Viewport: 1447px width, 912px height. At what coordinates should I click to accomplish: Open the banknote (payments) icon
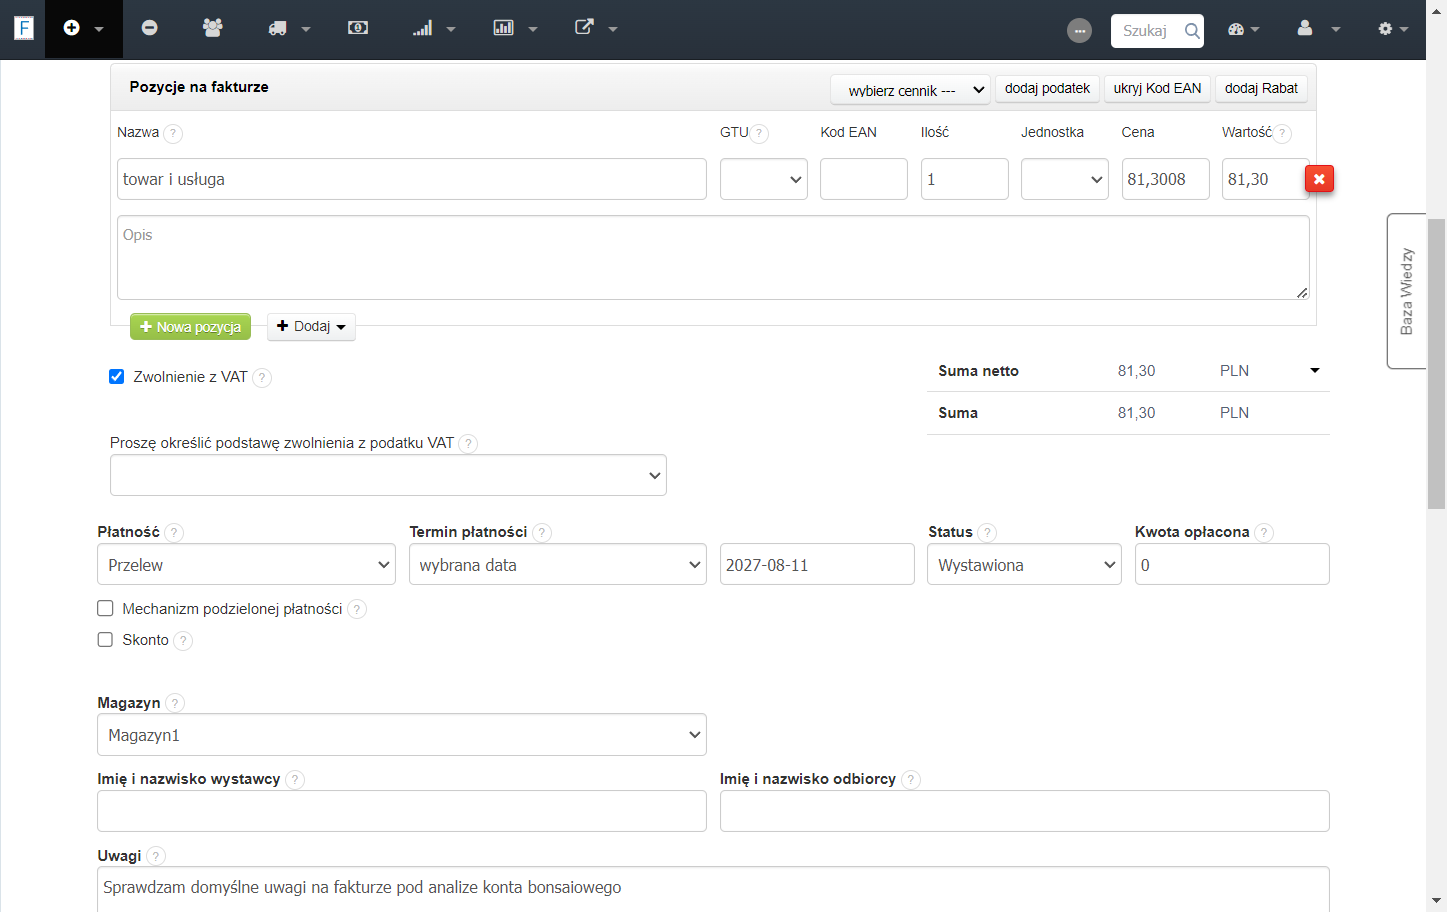coord(358,28)
